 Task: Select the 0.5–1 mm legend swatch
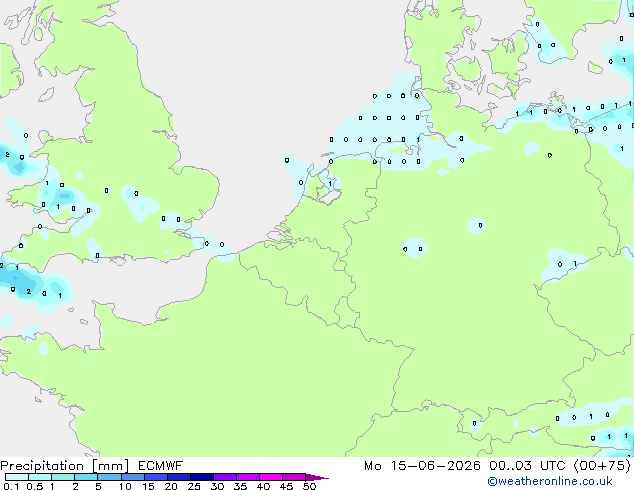pyautogui.click(x=40, y=477)
